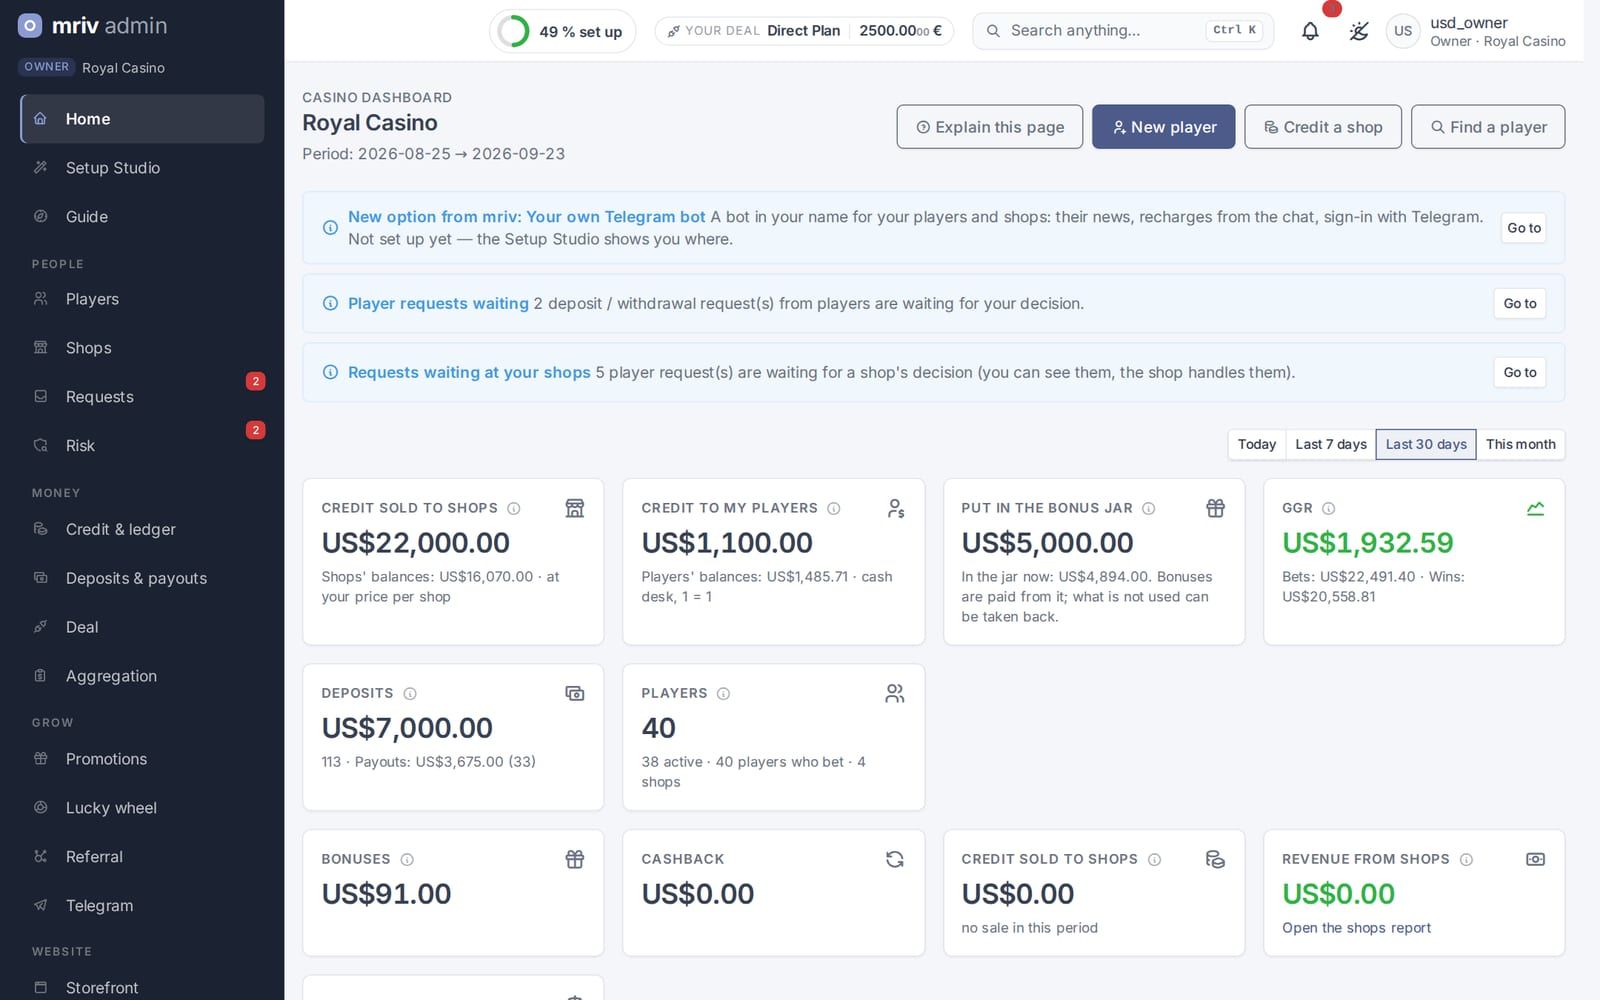Open Lucky wheel in the sidebar

point(142,808)
